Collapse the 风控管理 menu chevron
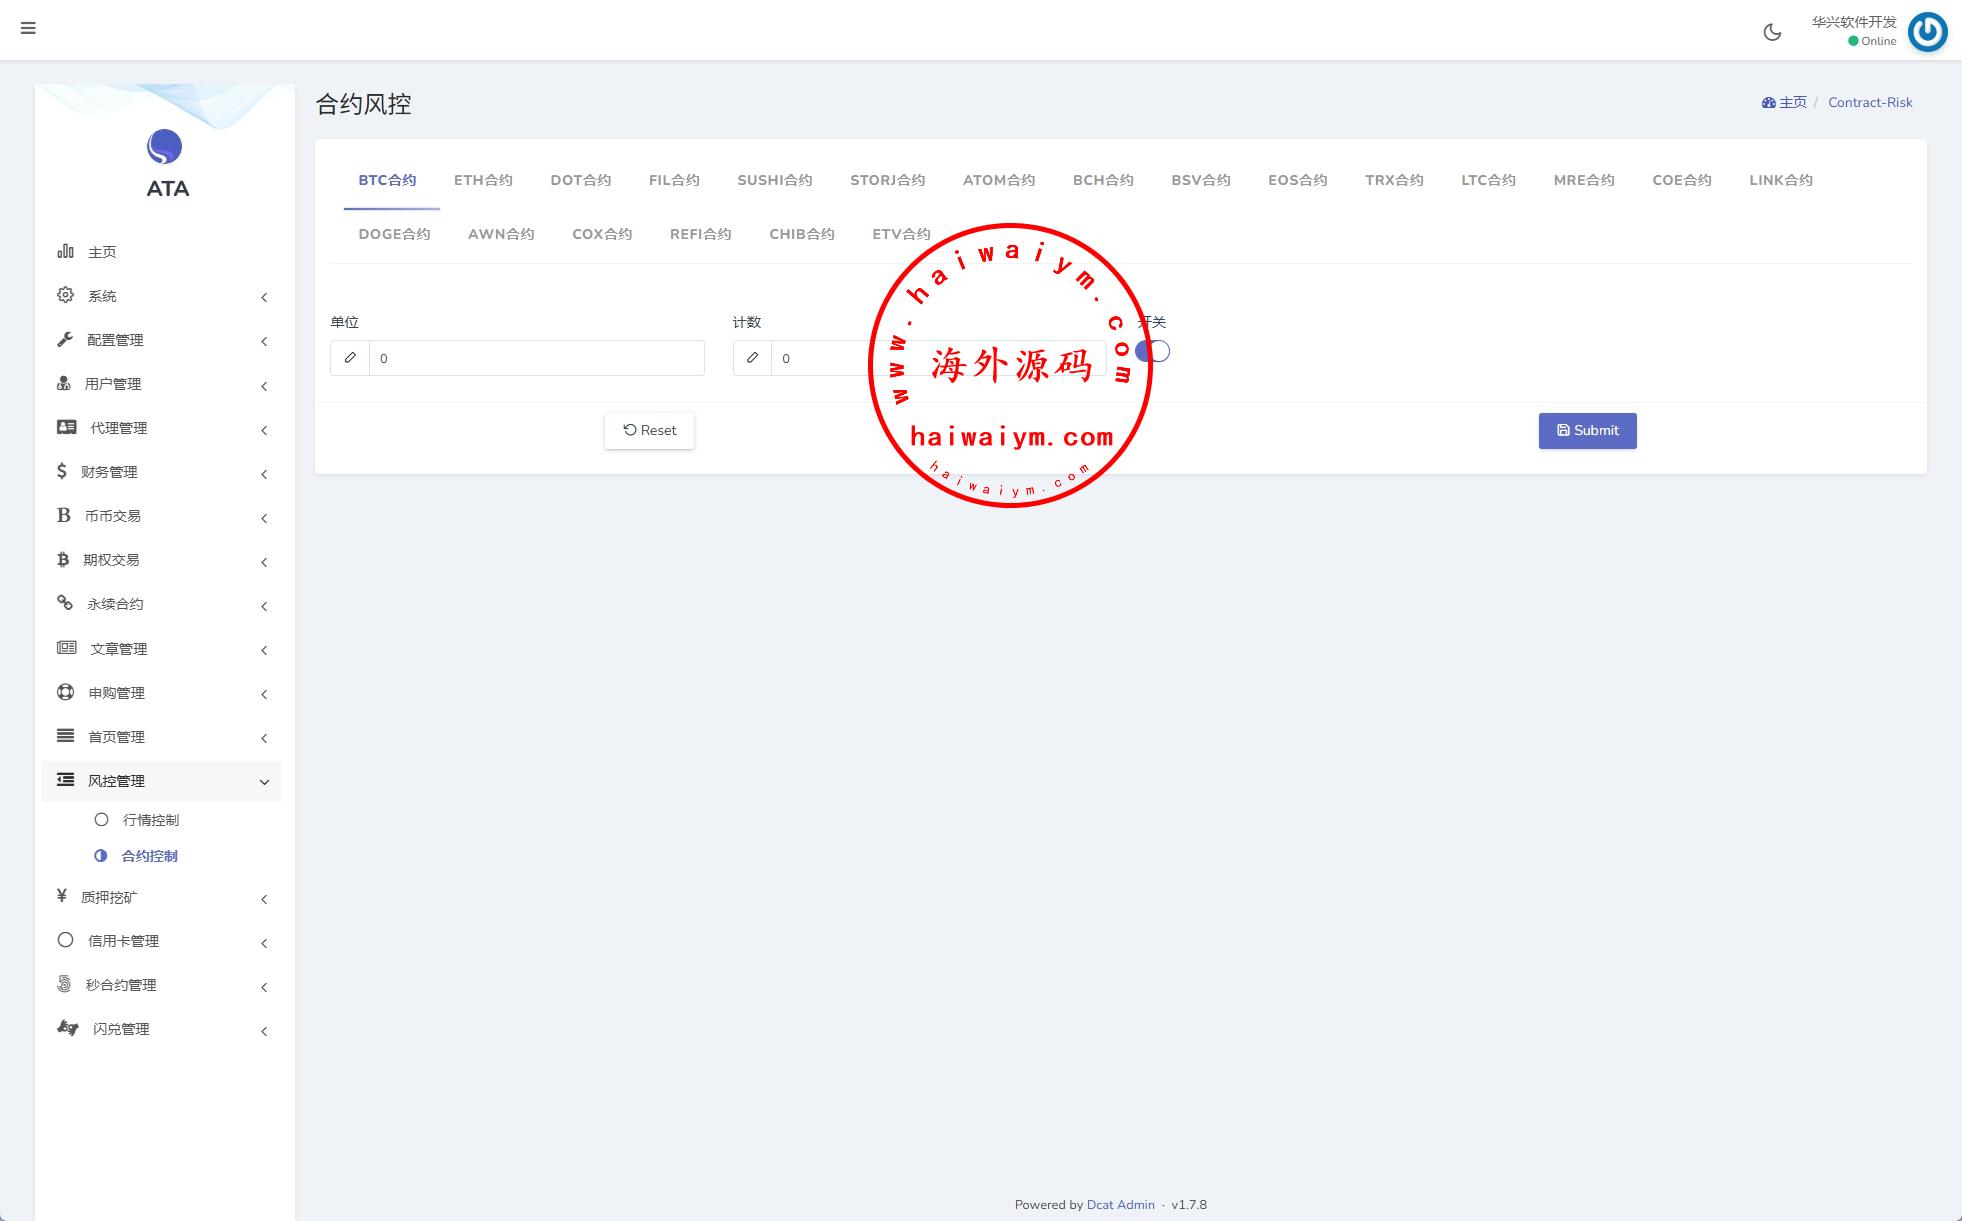The image size is (1962, 1221). pyautogui.click(x=264, y=782)
